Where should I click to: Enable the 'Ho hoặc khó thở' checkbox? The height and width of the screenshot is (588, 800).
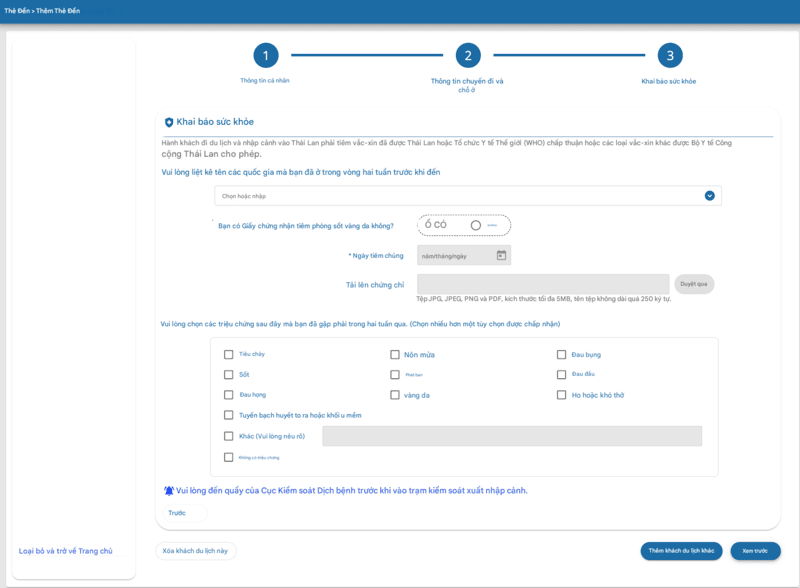tap(562, 395)
